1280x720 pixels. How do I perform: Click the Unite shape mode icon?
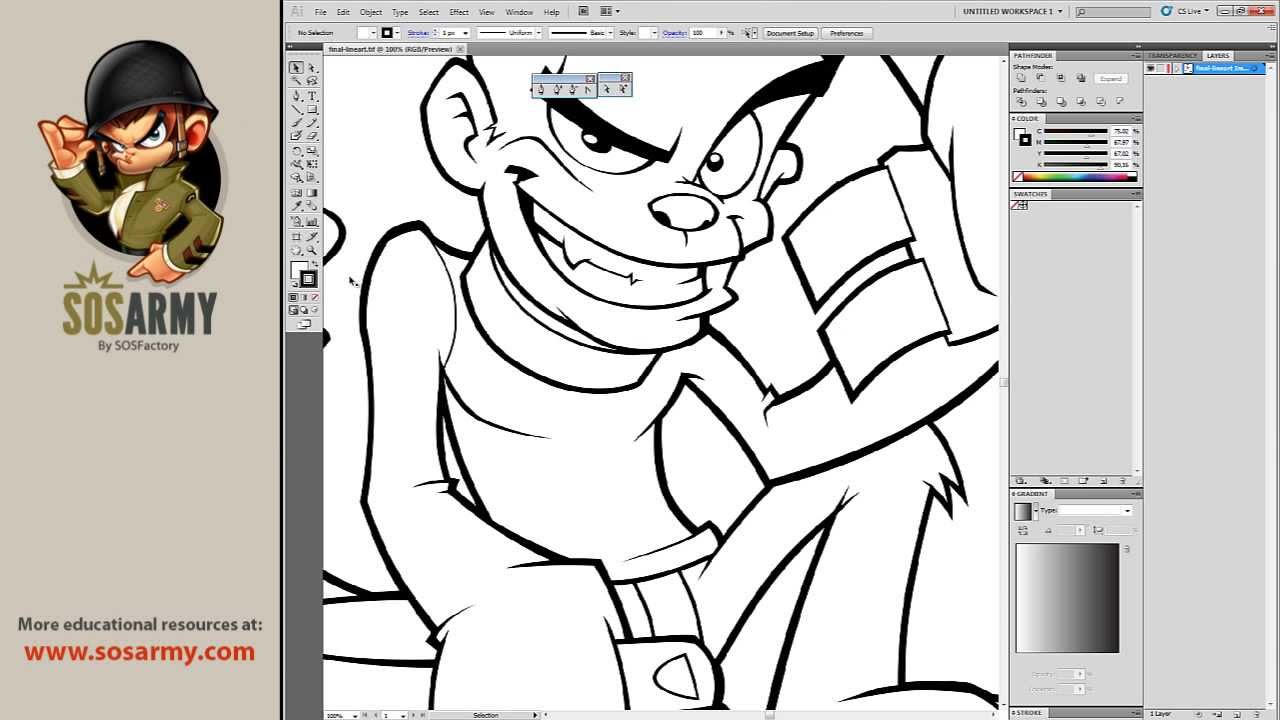[x=1021, y=78]
